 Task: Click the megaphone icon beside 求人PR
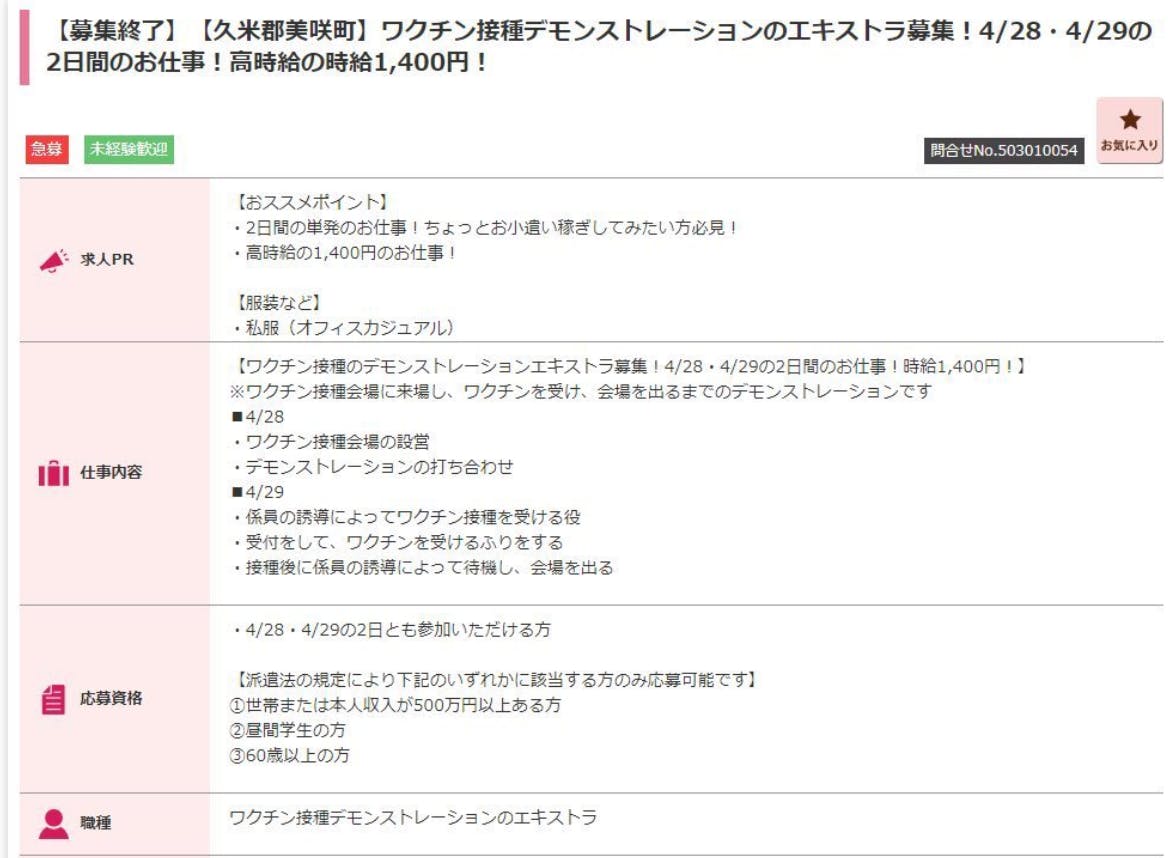[x=54, y=260]
